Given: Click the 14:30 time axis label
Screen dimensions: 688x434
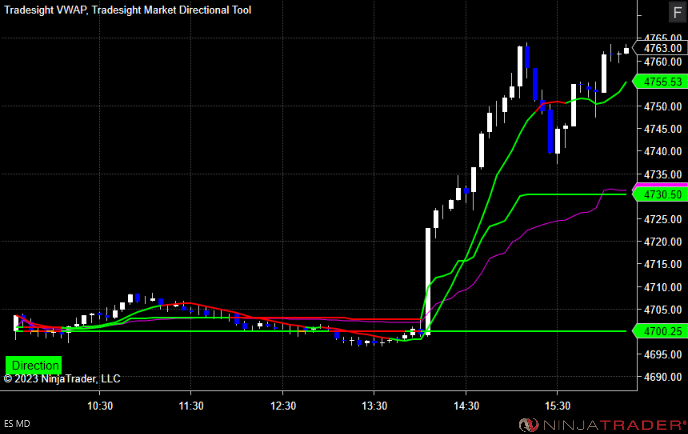Looking at the screenshot, I should [466, 406].
